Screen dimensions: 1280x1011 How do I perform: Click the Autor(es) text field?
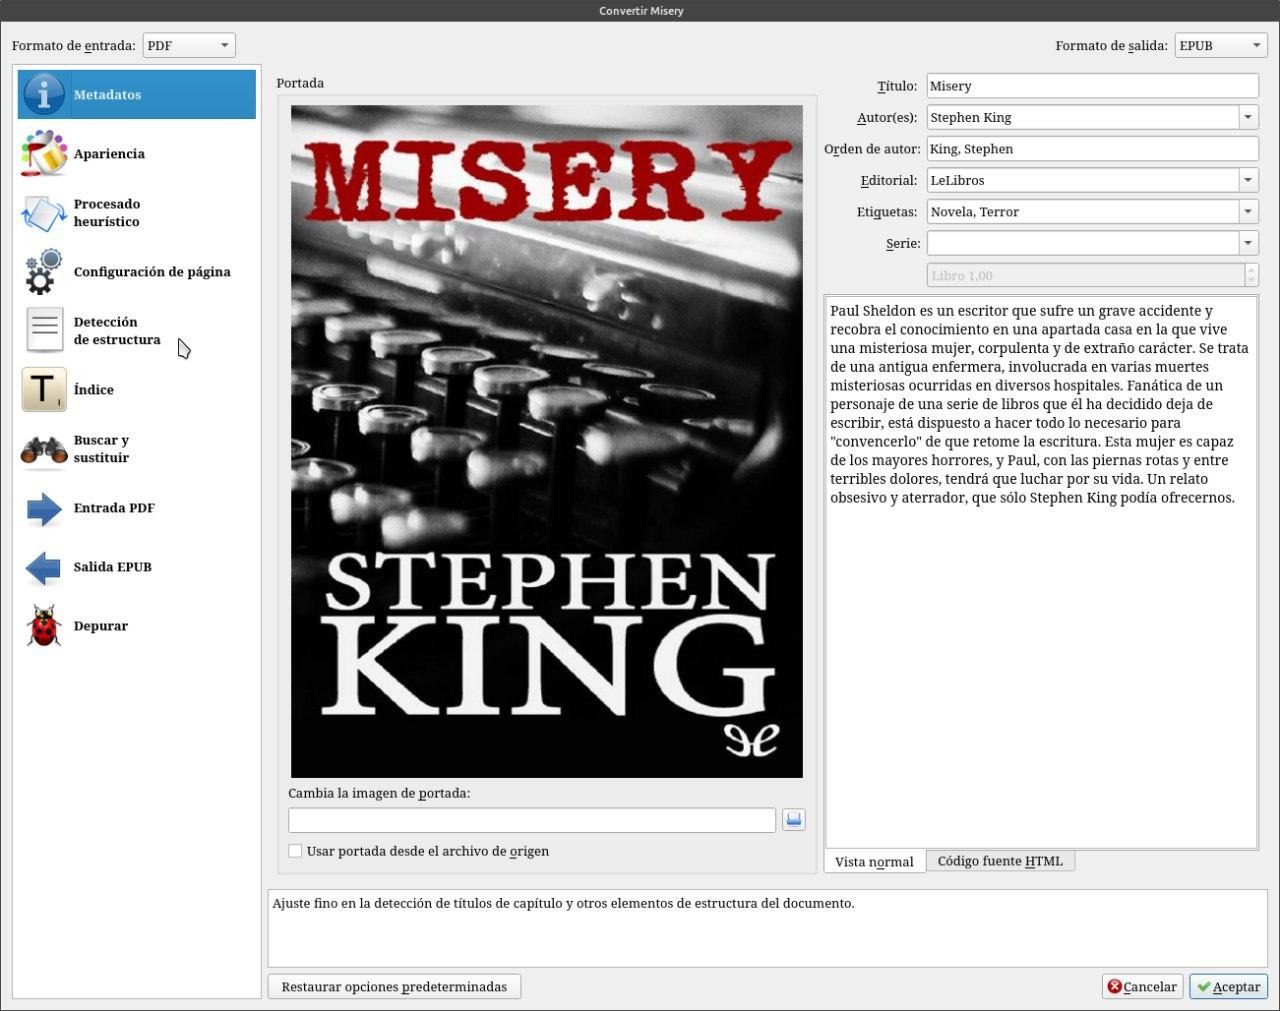(1083, 117)
